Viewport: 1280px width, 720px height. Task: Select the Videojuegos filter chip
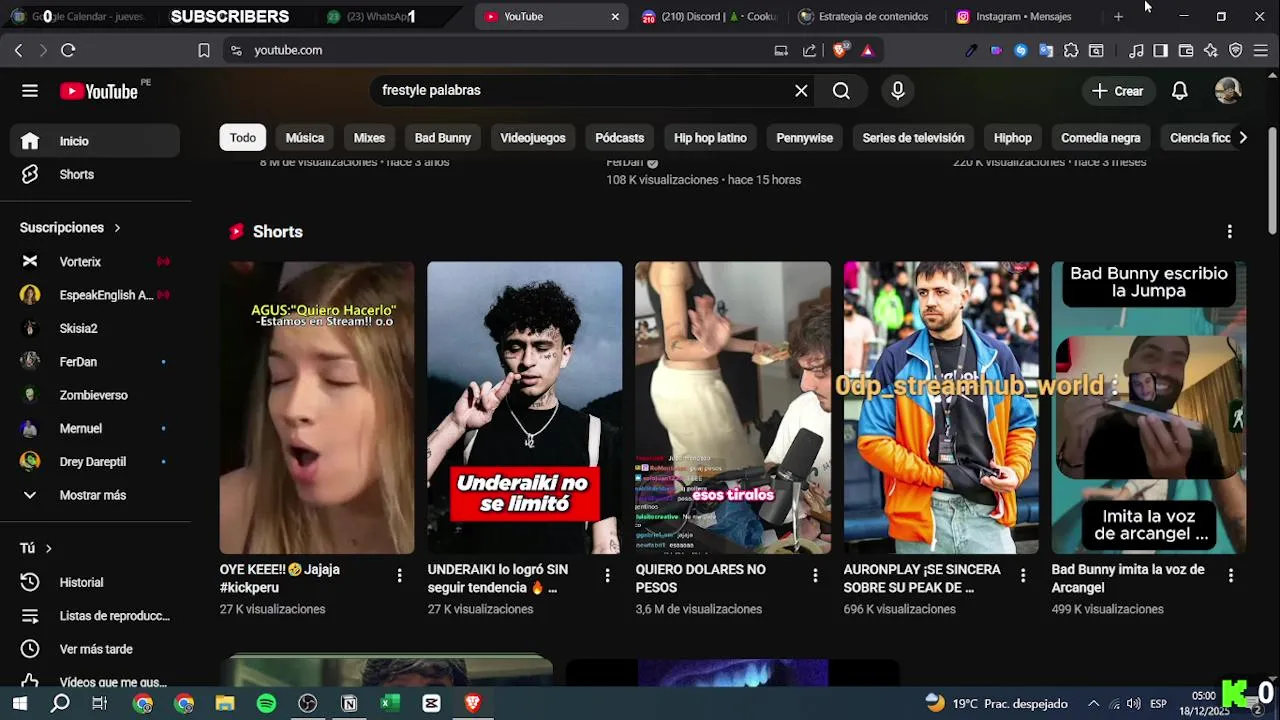533,138
